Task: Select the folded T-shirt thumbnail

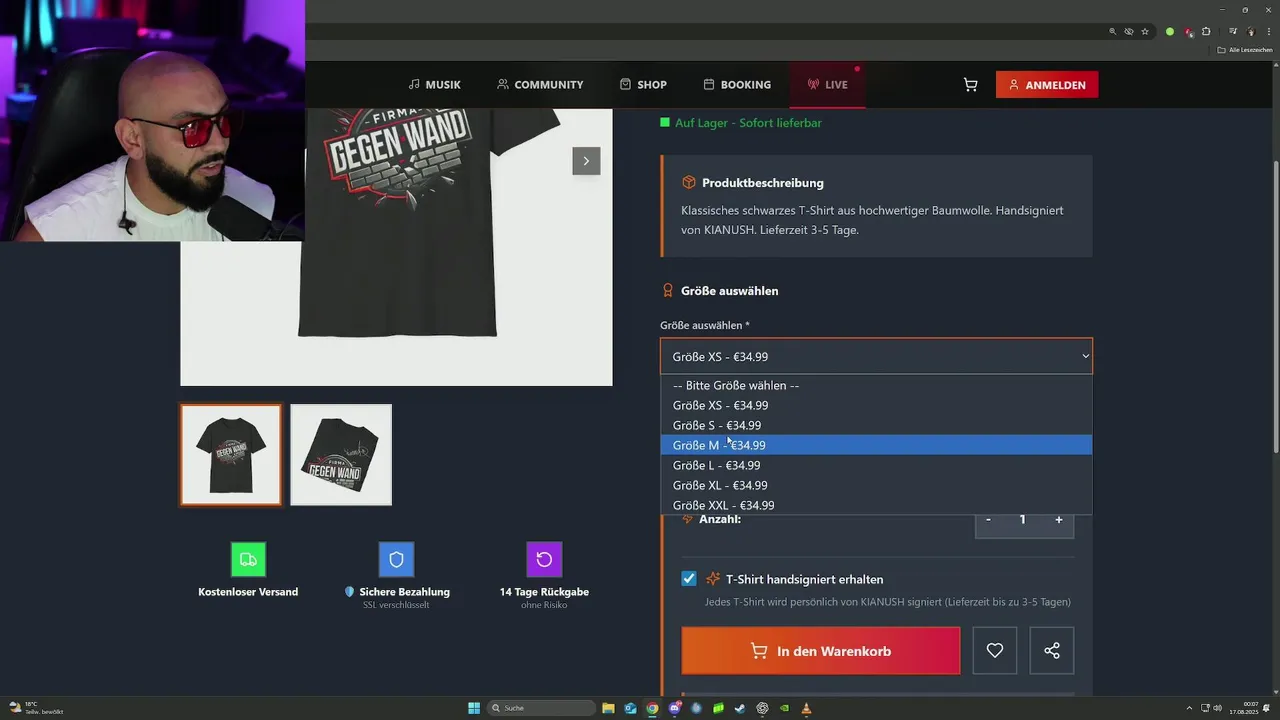Action: (341, 455)
